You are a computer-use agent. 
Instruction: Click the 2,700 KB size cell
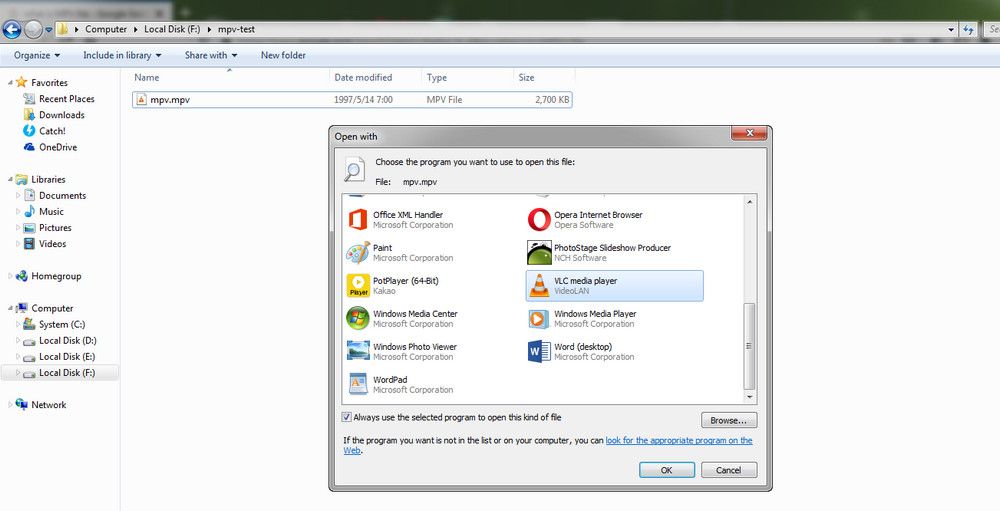pyautogui.click(x=552, y=100)
